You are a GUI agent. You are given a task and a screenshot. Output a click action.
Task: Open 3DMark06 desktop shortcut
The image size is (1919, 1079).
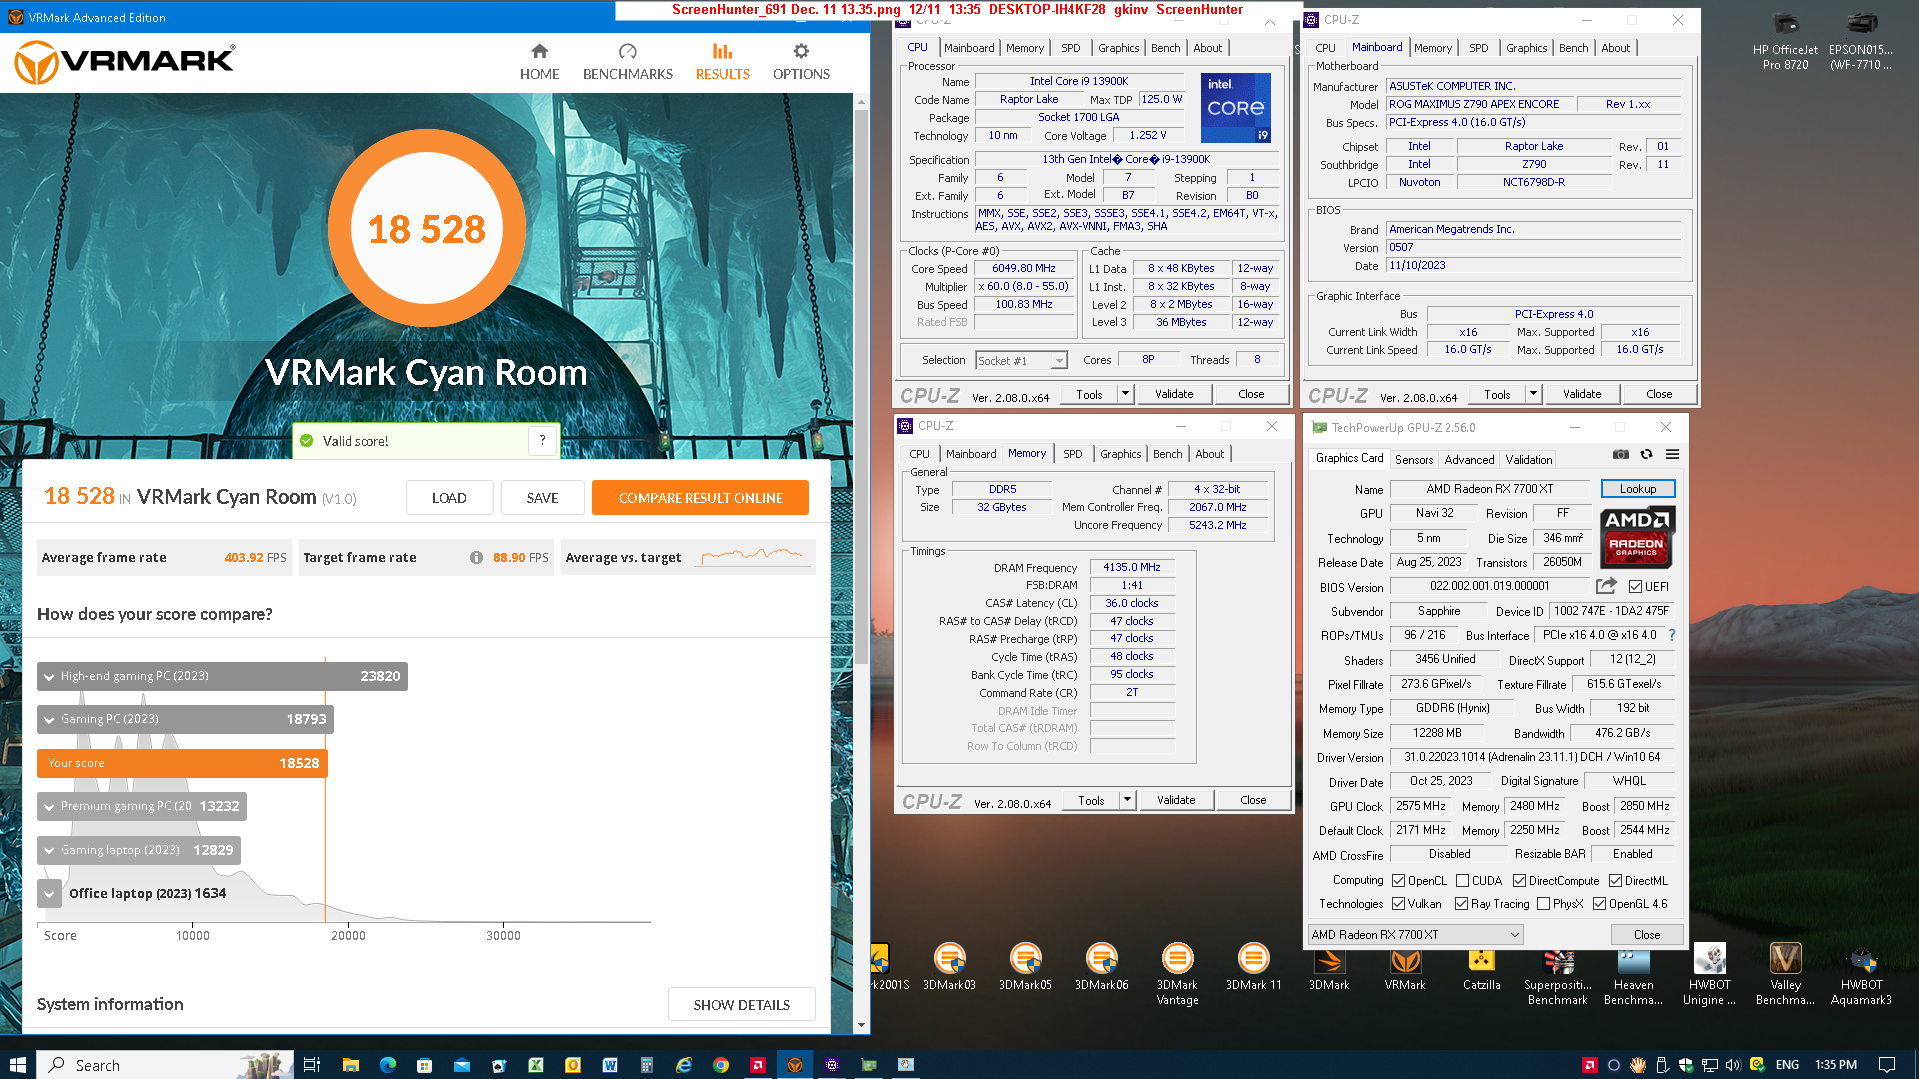tap(1101, 967)
